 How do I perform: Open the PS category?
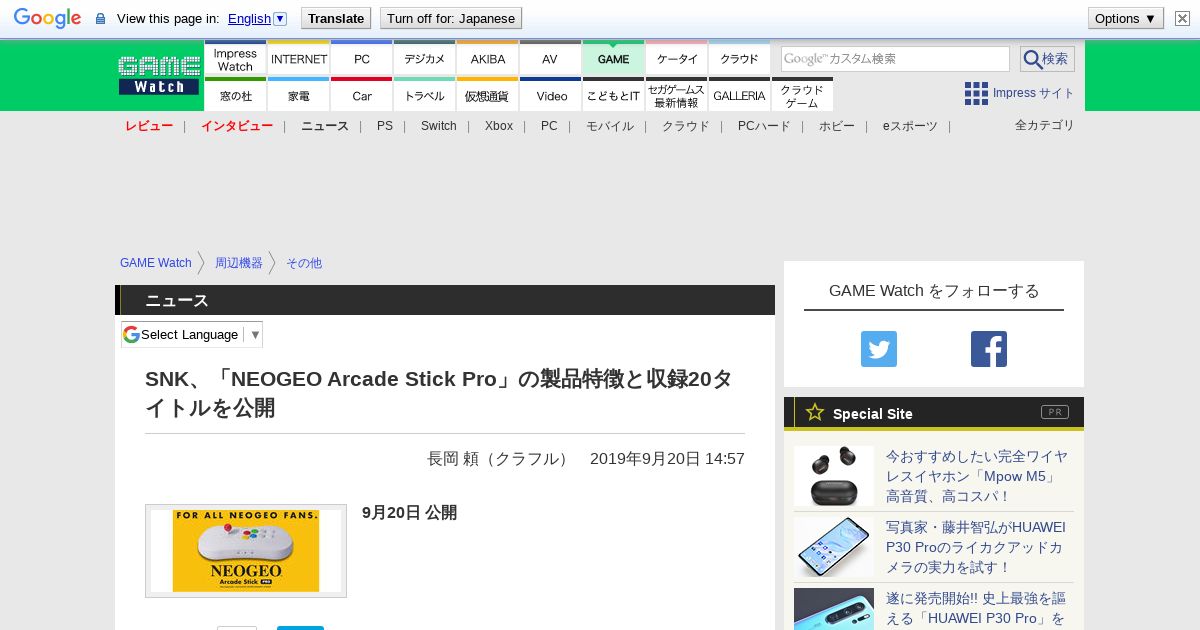[x=385, y=126]
